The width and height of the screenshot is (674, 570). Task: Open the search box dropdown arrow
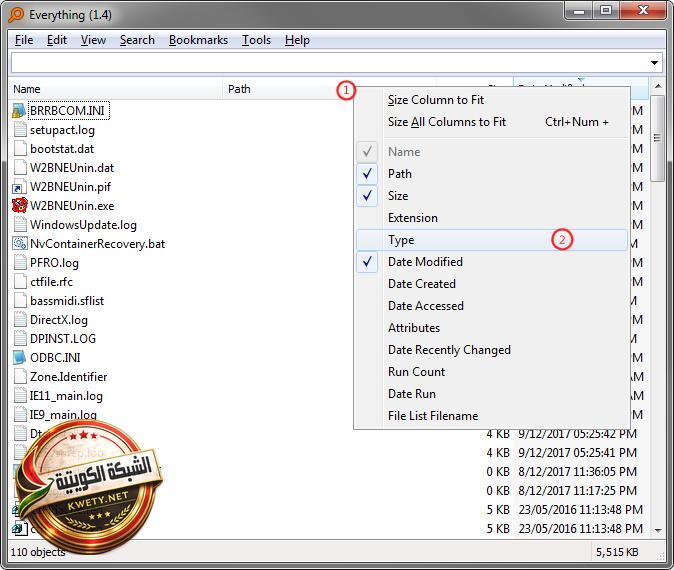click(x=655, y=63)
